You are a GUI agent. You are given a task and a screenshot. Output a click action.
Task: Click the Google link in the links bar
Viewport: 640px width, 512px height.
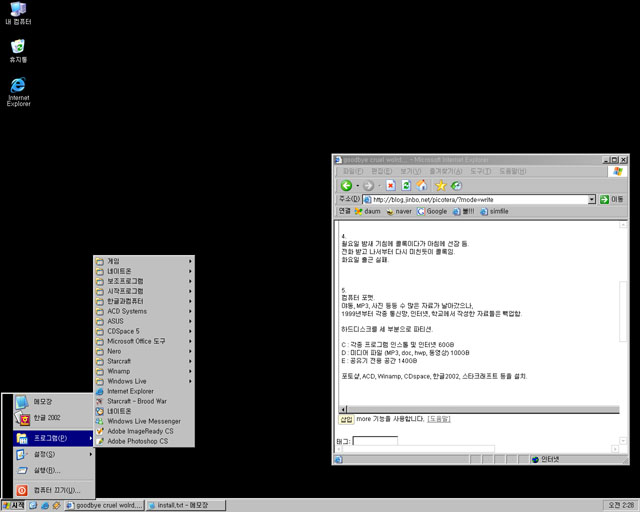(x=432, y=211)
